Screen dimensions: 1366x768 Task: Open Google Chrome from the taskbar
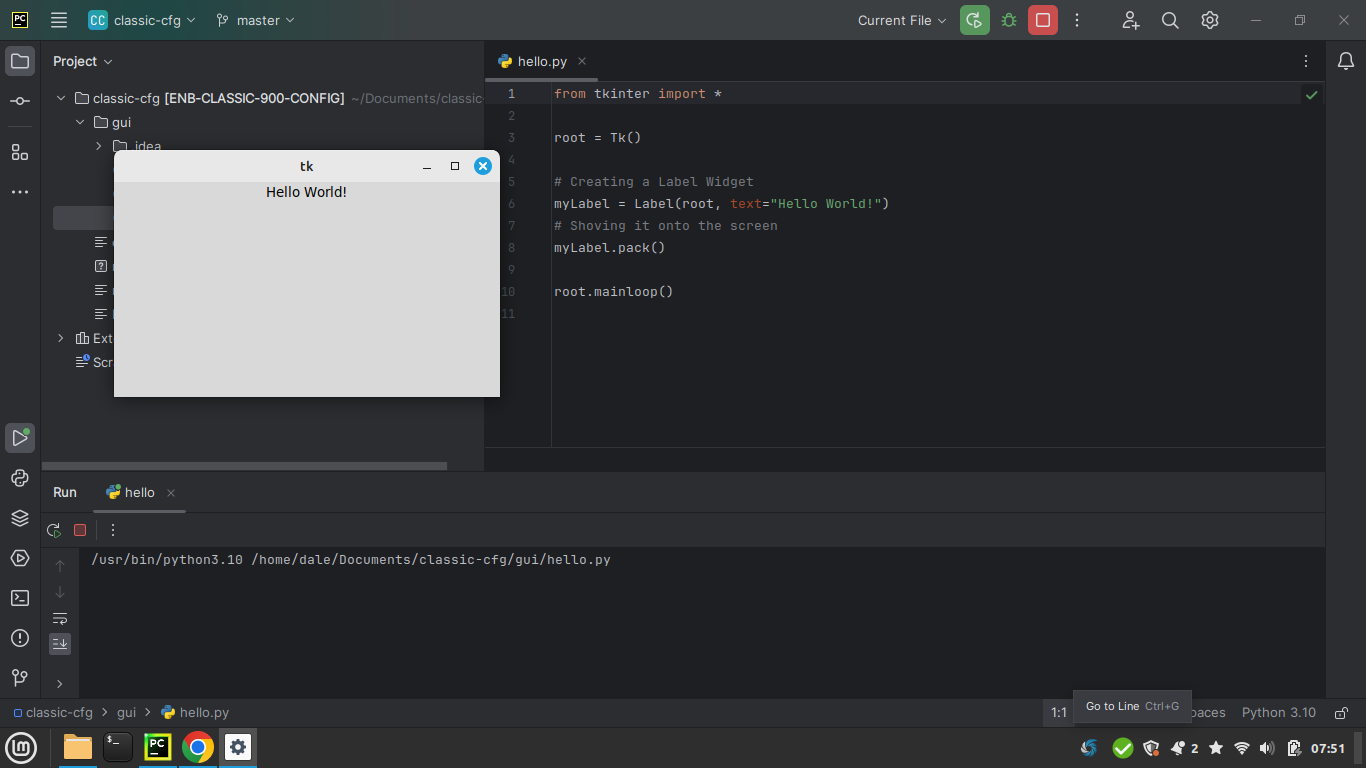coord(197,747)
